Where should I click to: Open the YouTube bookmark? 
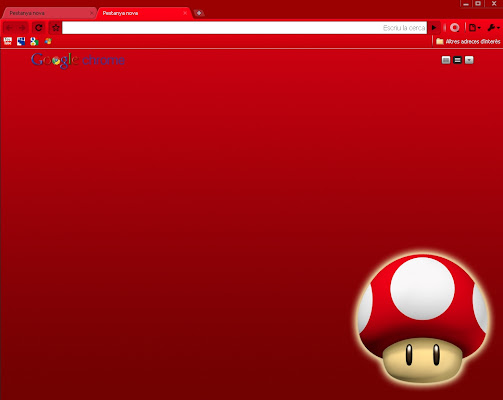coord(8,41)
